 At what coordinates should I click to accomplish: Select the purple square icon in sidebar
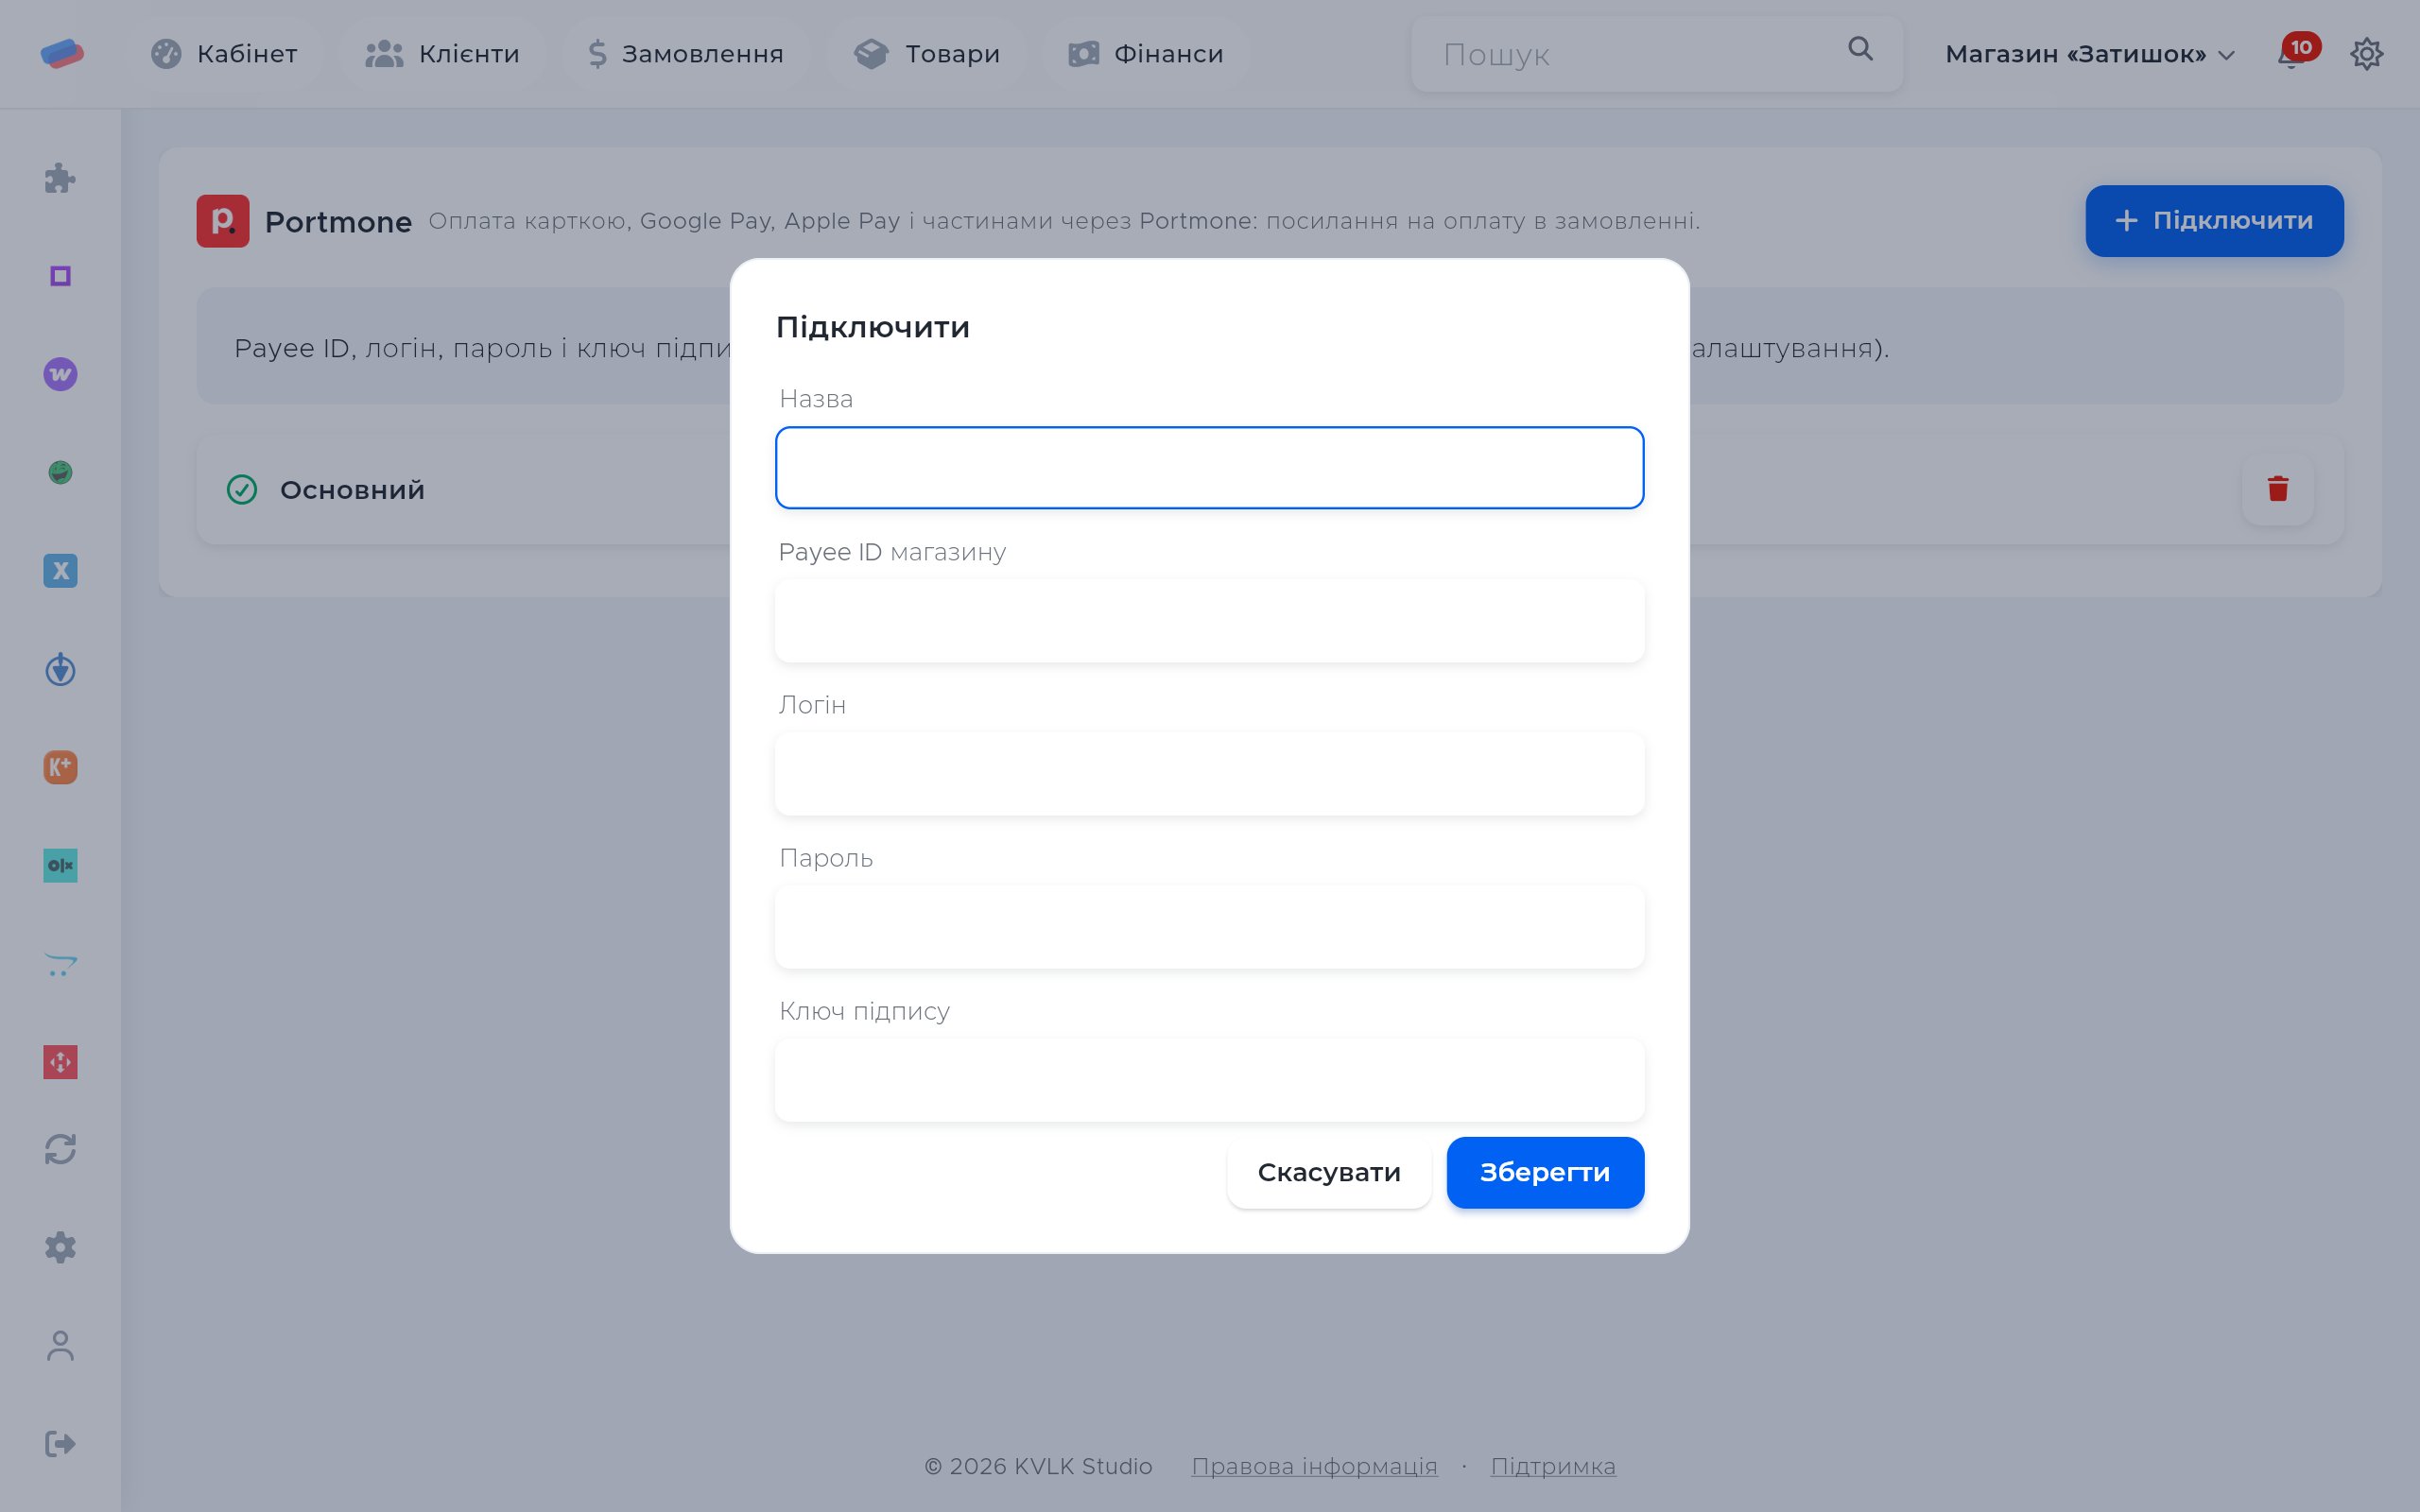(60, 276)
